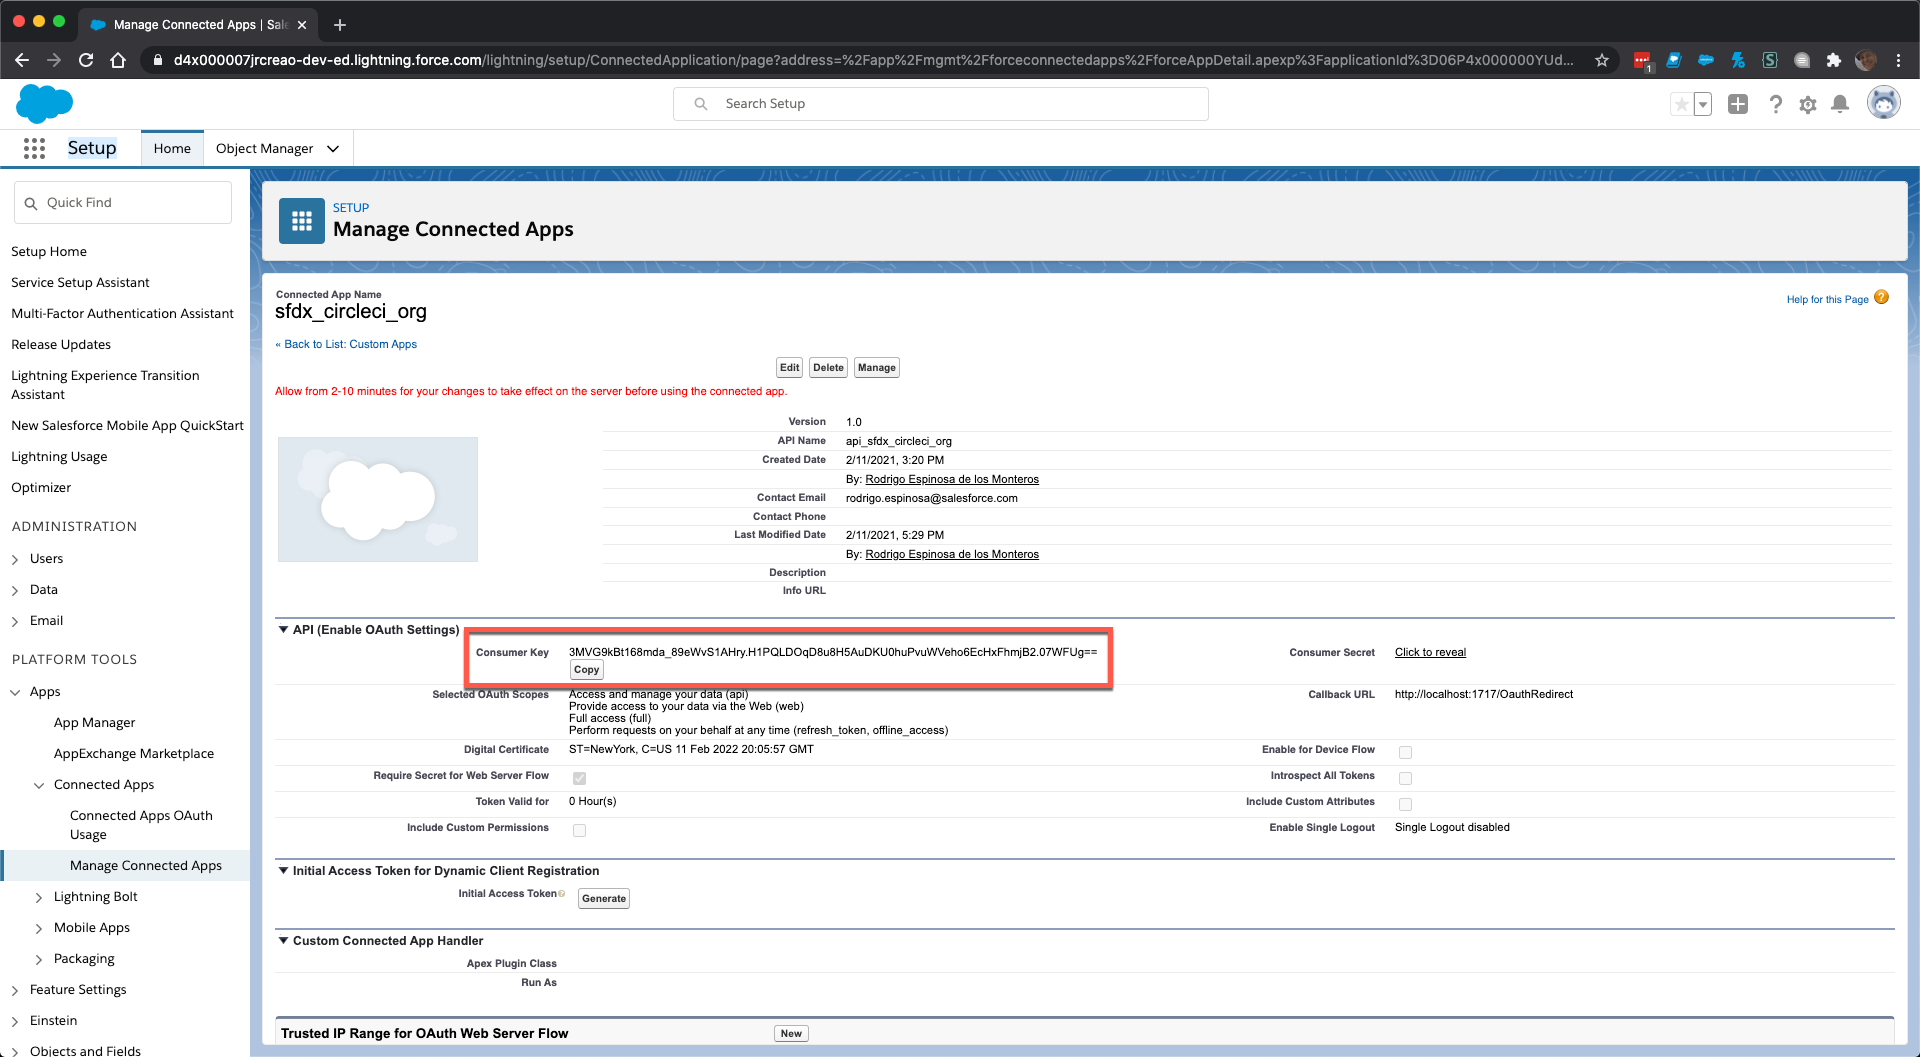Open Setup Home in sidebar
This screenshot has height=1057, width=1920.
[49, 251]
